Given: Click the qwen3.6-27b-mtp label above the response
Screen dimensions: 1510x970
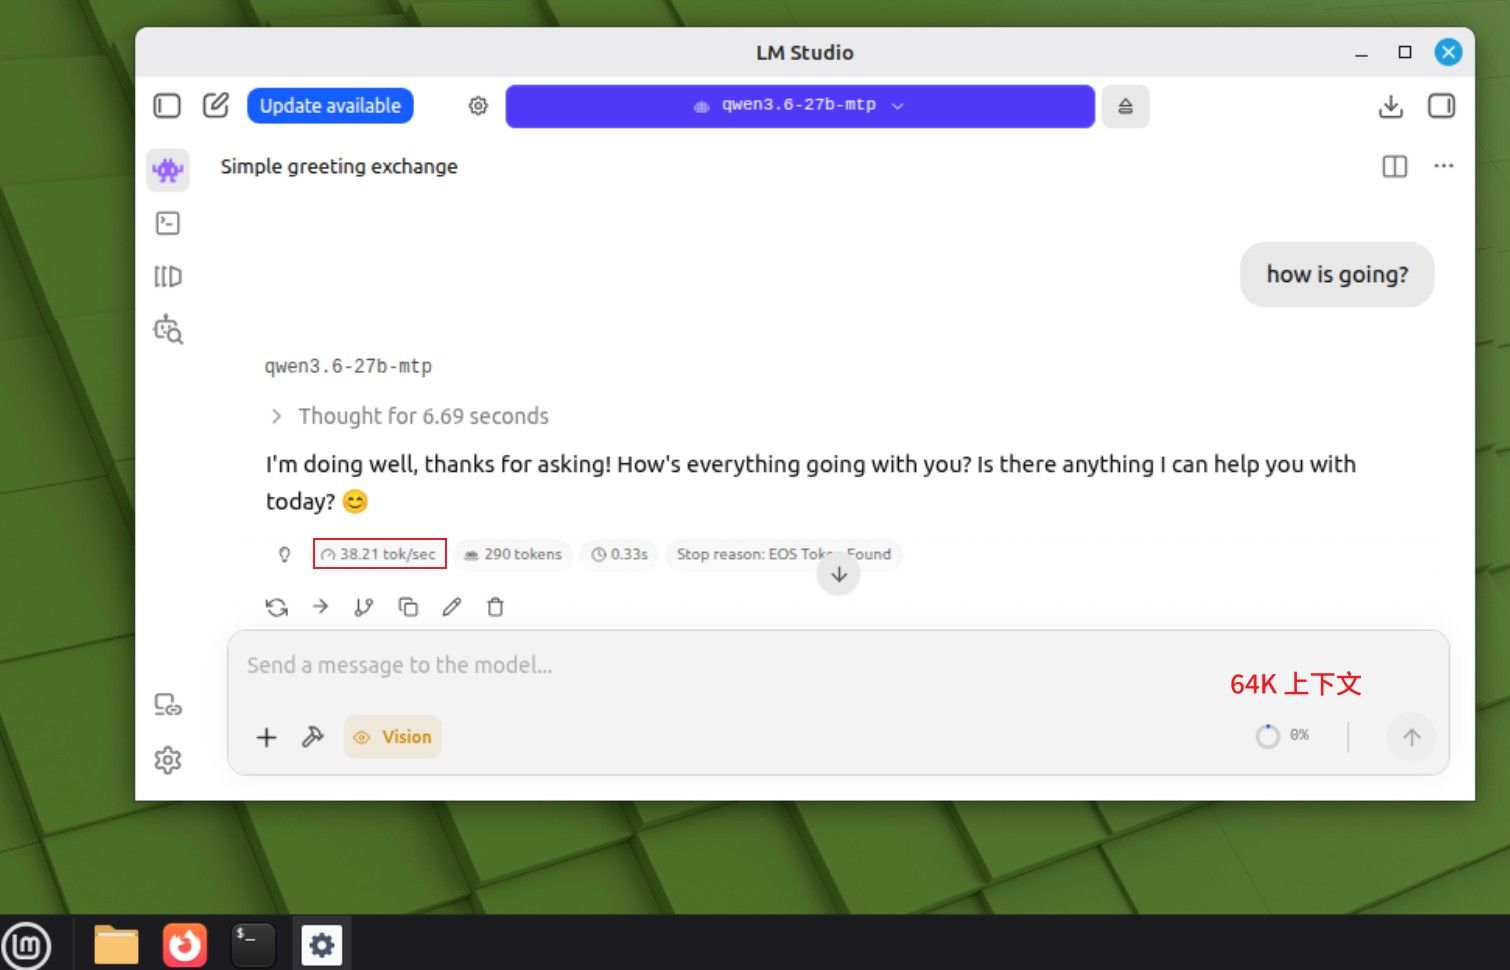Looking at the screenshot, I should click(348, 366).
